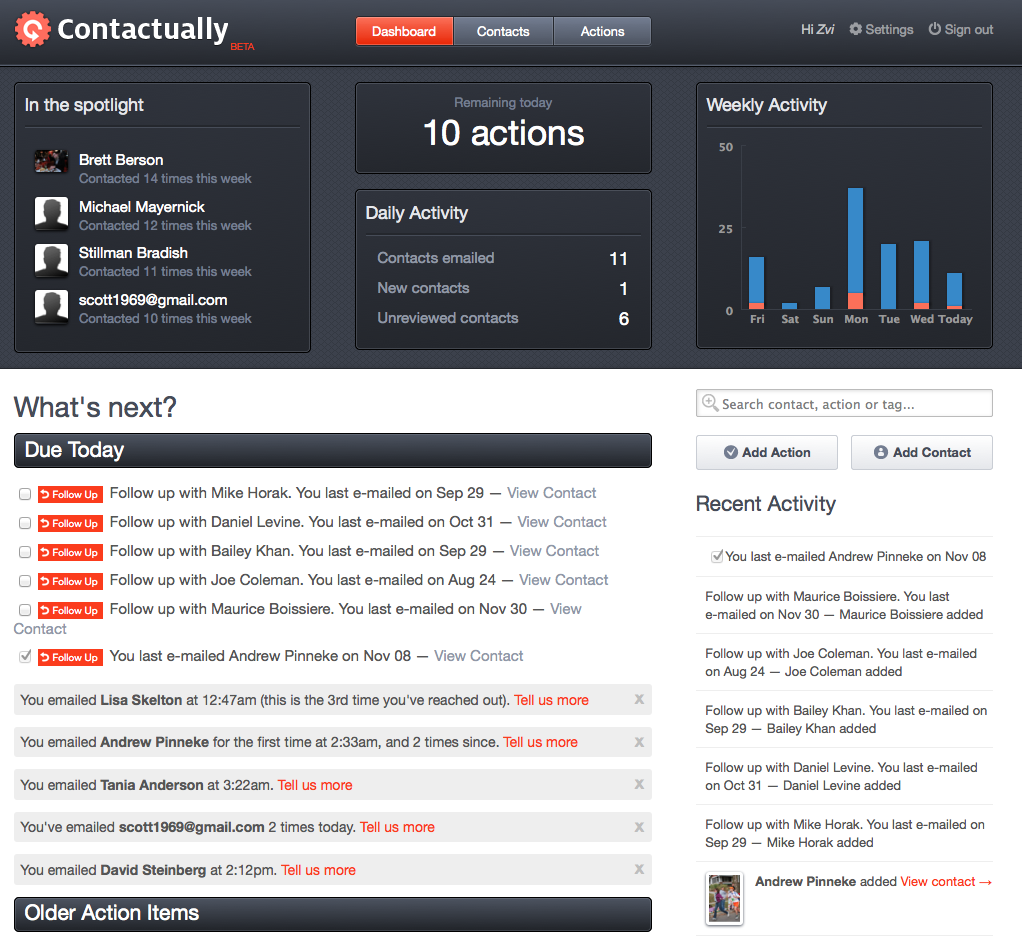The width and height of the screenshot is (1022, 938).
Task: Click Tell us more for scott1969@gmail.com notice
Action: (397, 828)
